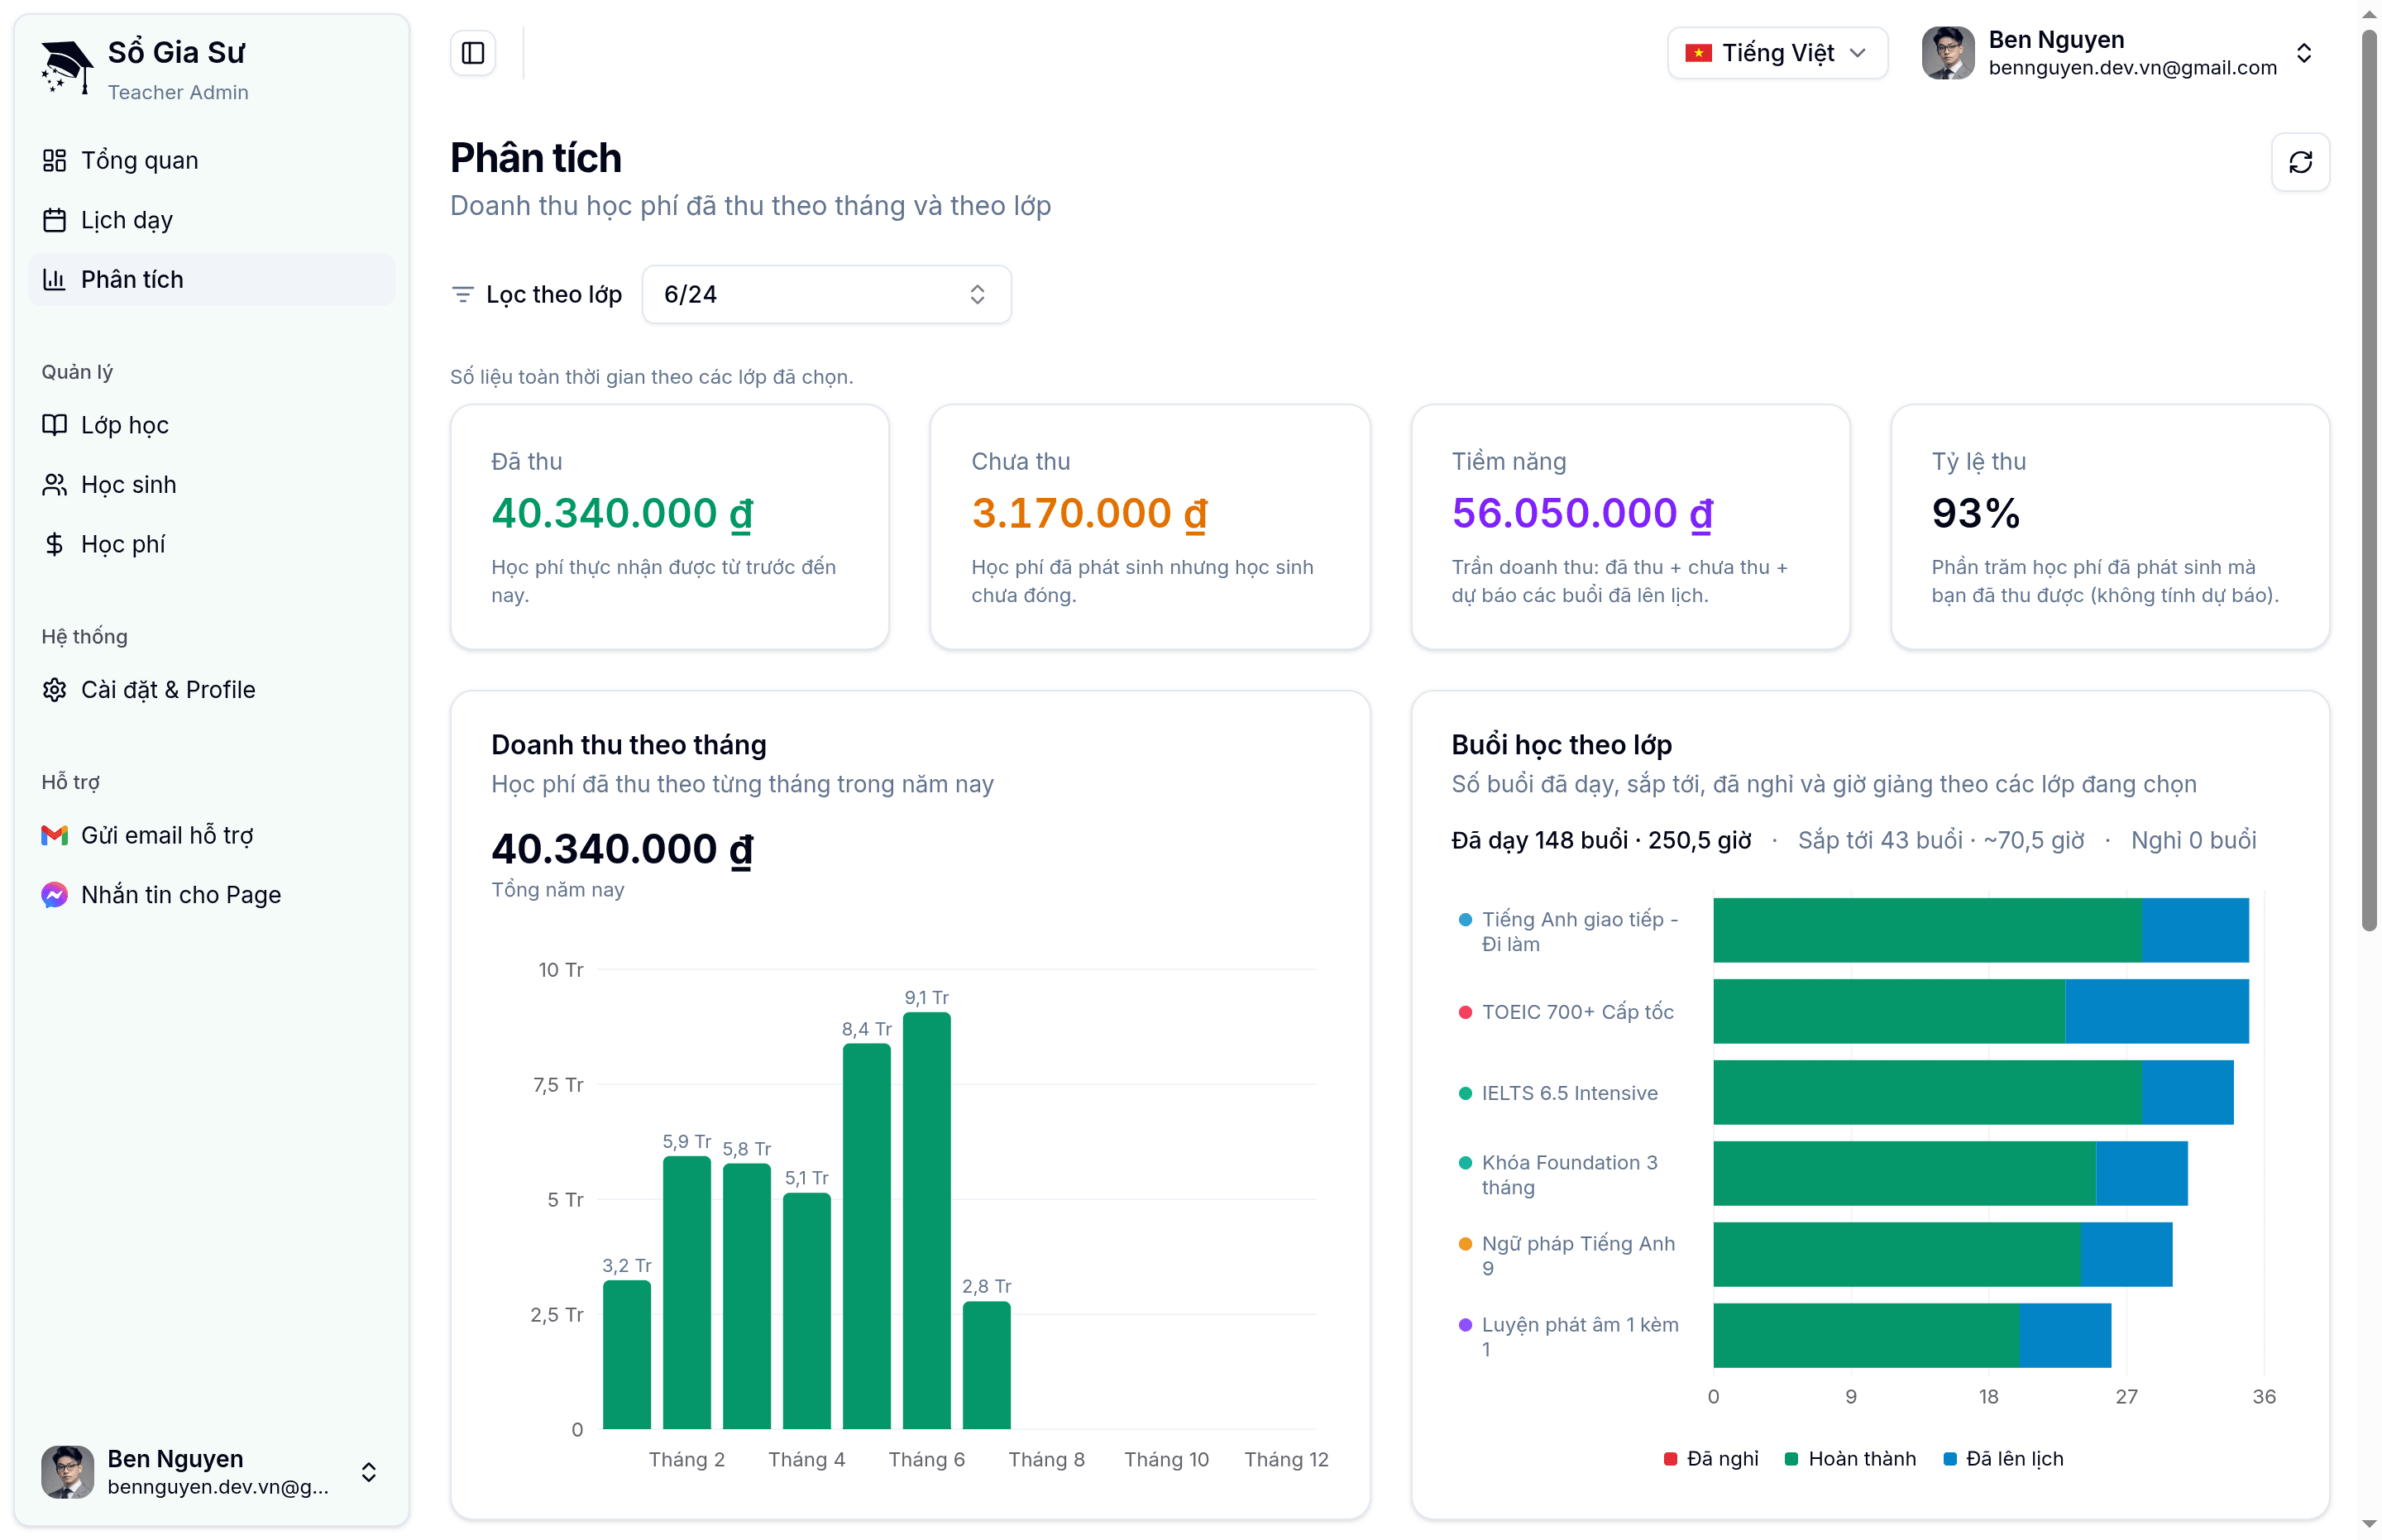
Task: Click the red Đã nghỉ legend swatch
Action: point(1670,1459)
